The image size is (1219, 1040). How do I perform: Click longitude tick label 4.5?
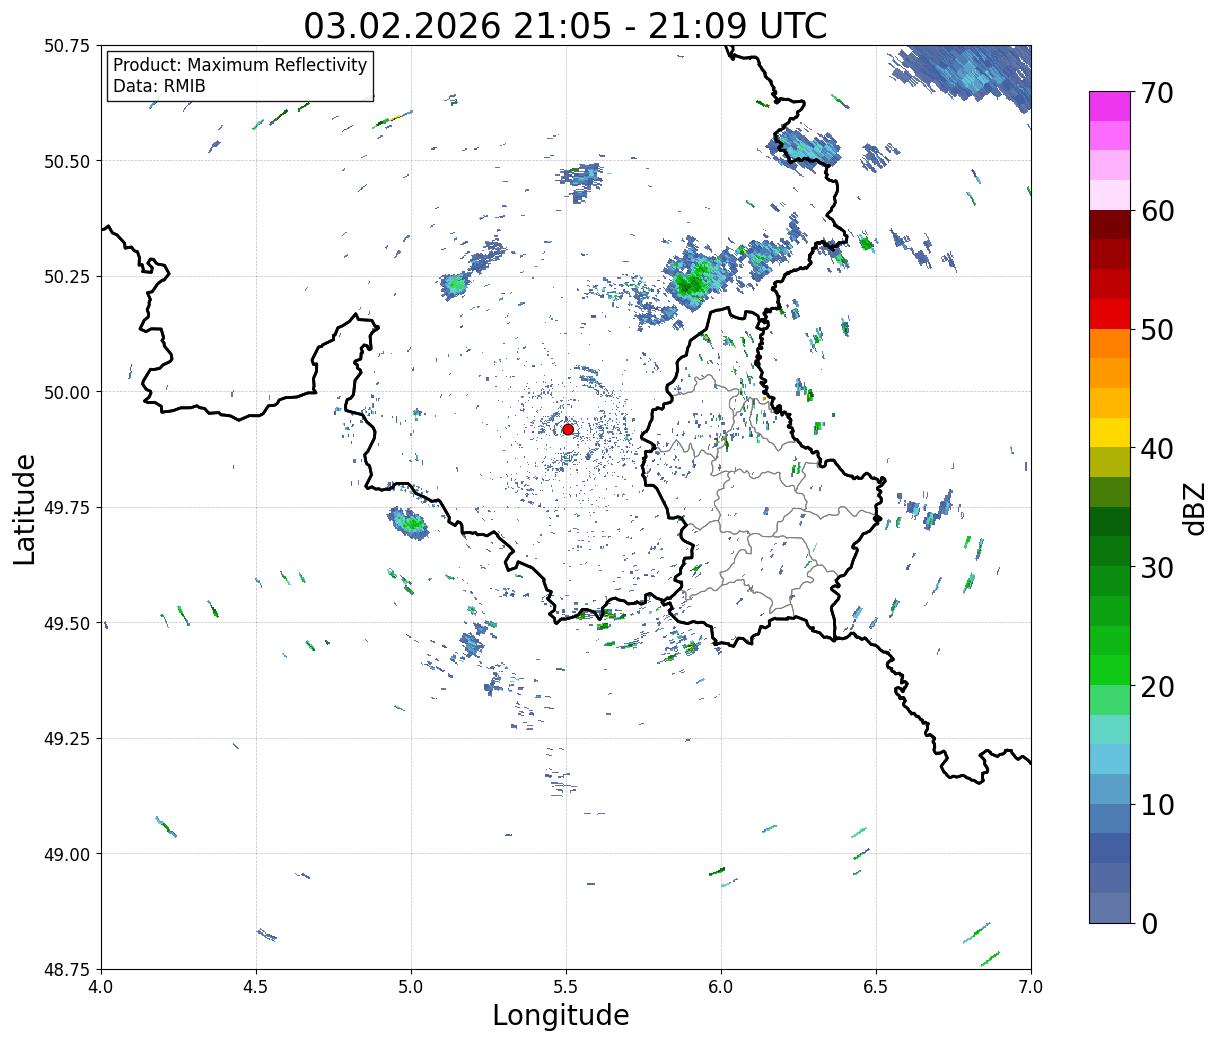tap(256, 987)
